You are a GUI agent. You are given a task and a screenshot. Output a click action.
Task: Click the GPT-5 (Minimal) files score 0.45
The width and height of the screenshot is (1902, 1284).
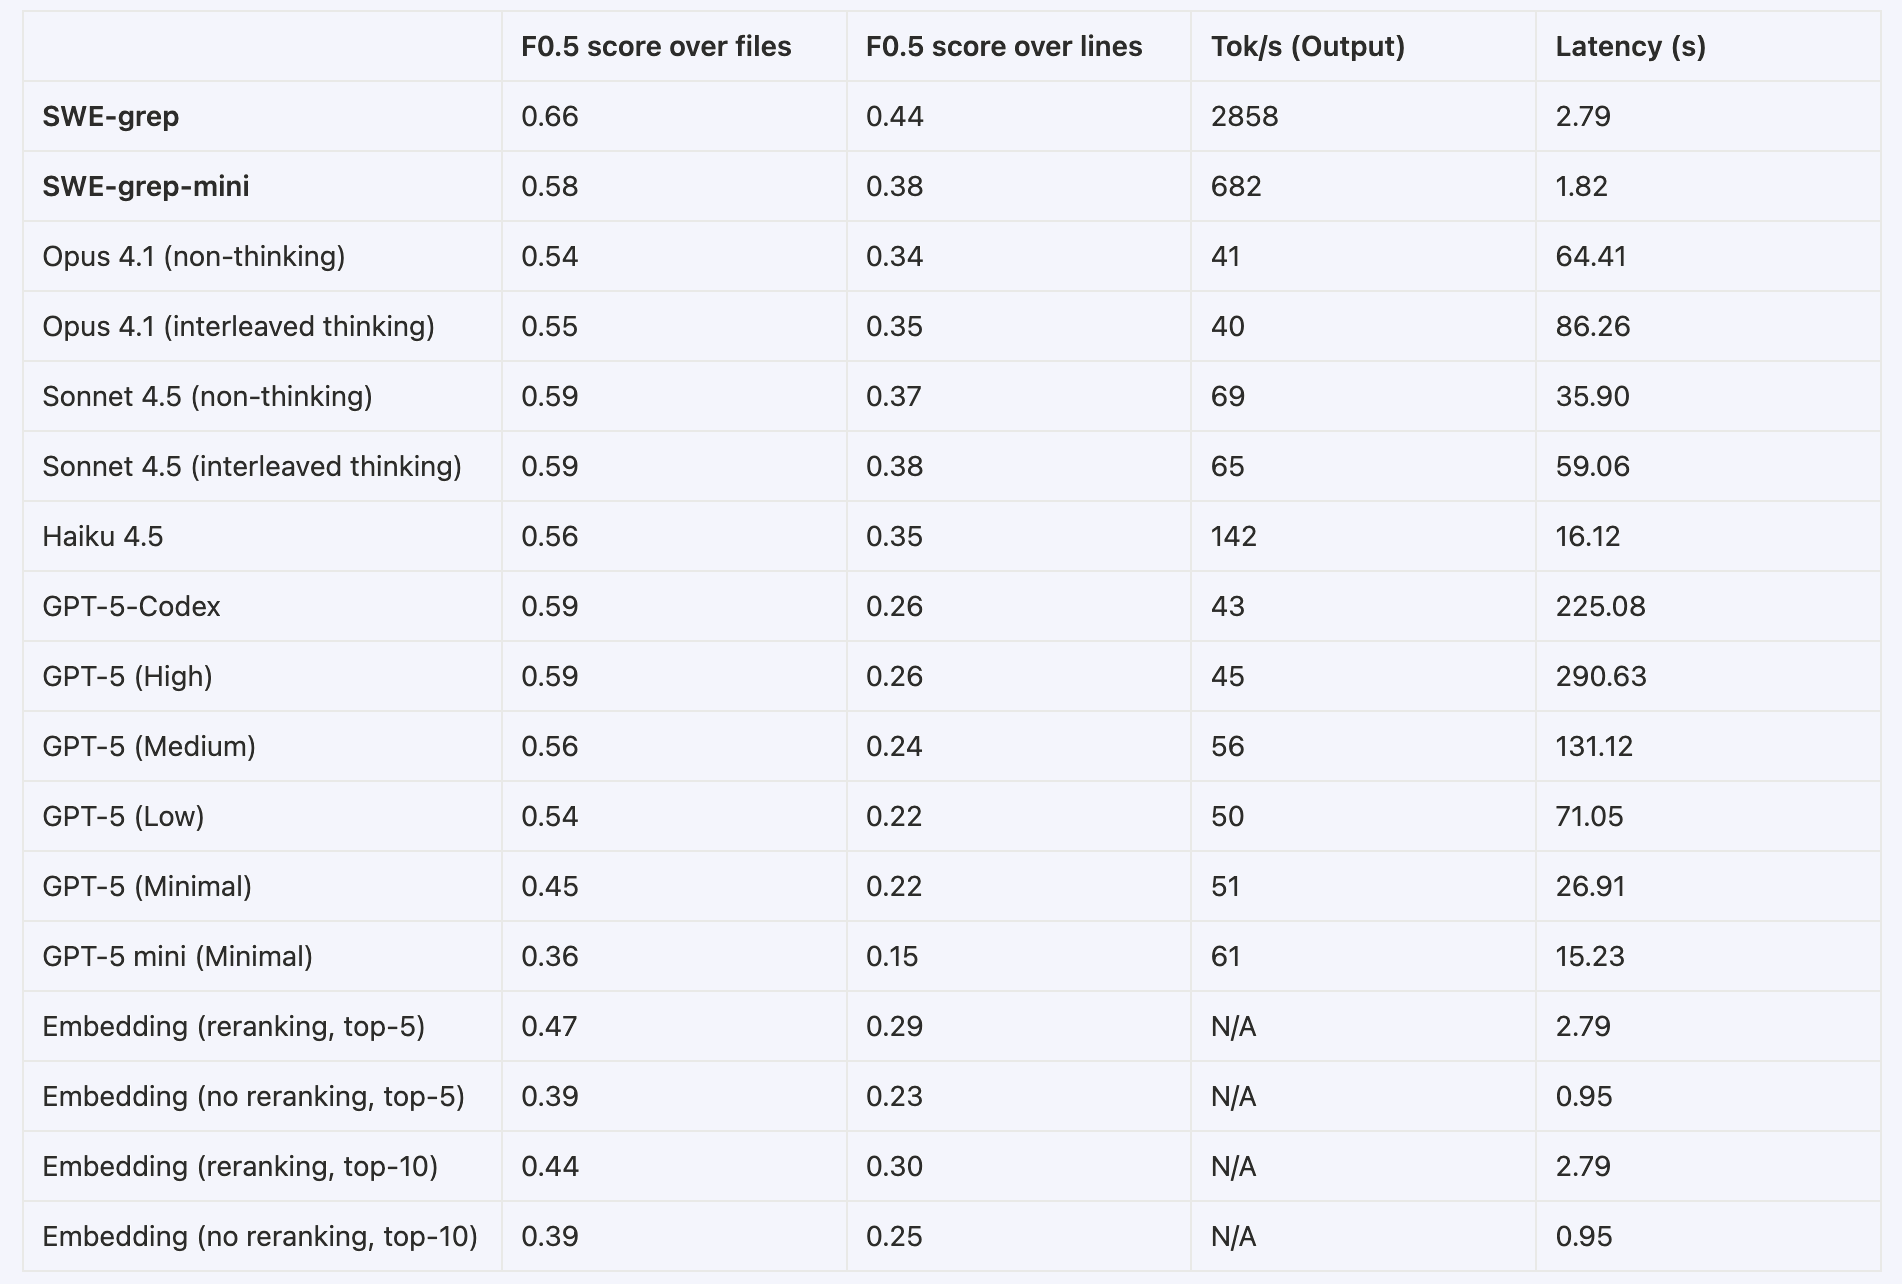[x=550, y=887]
